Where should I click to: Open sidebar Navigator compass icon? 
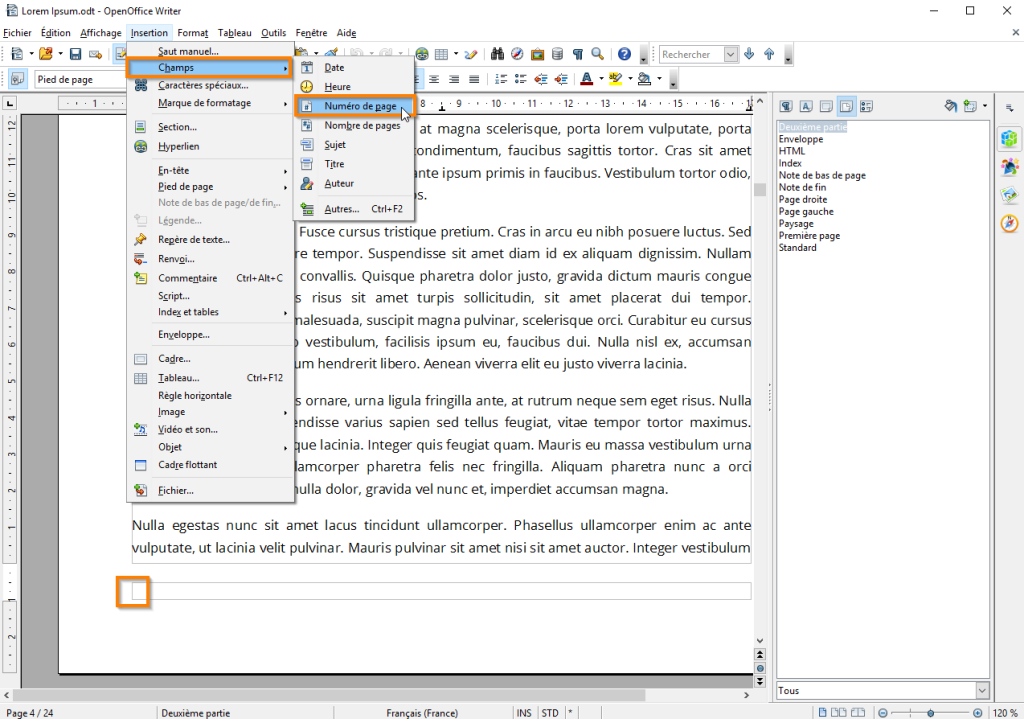coord(1010,223)
